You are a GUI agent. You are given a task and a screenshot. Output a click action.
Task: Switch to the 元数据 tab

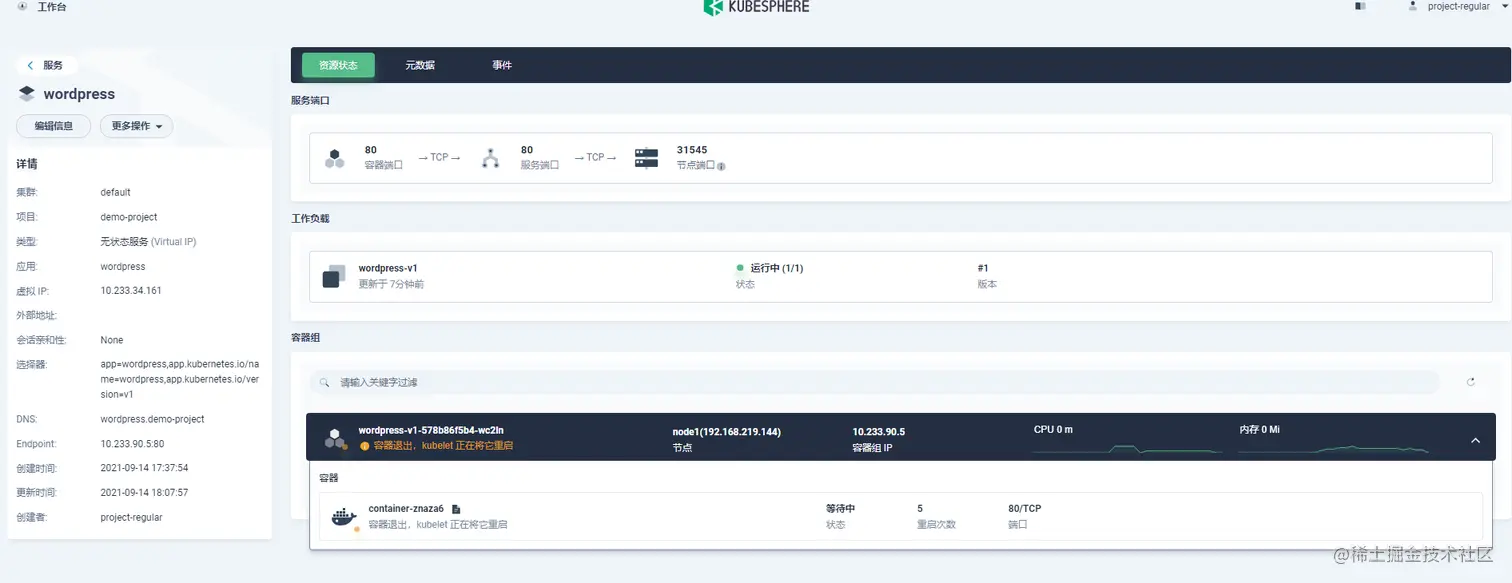pyautogui.click(x=420, y=65)
